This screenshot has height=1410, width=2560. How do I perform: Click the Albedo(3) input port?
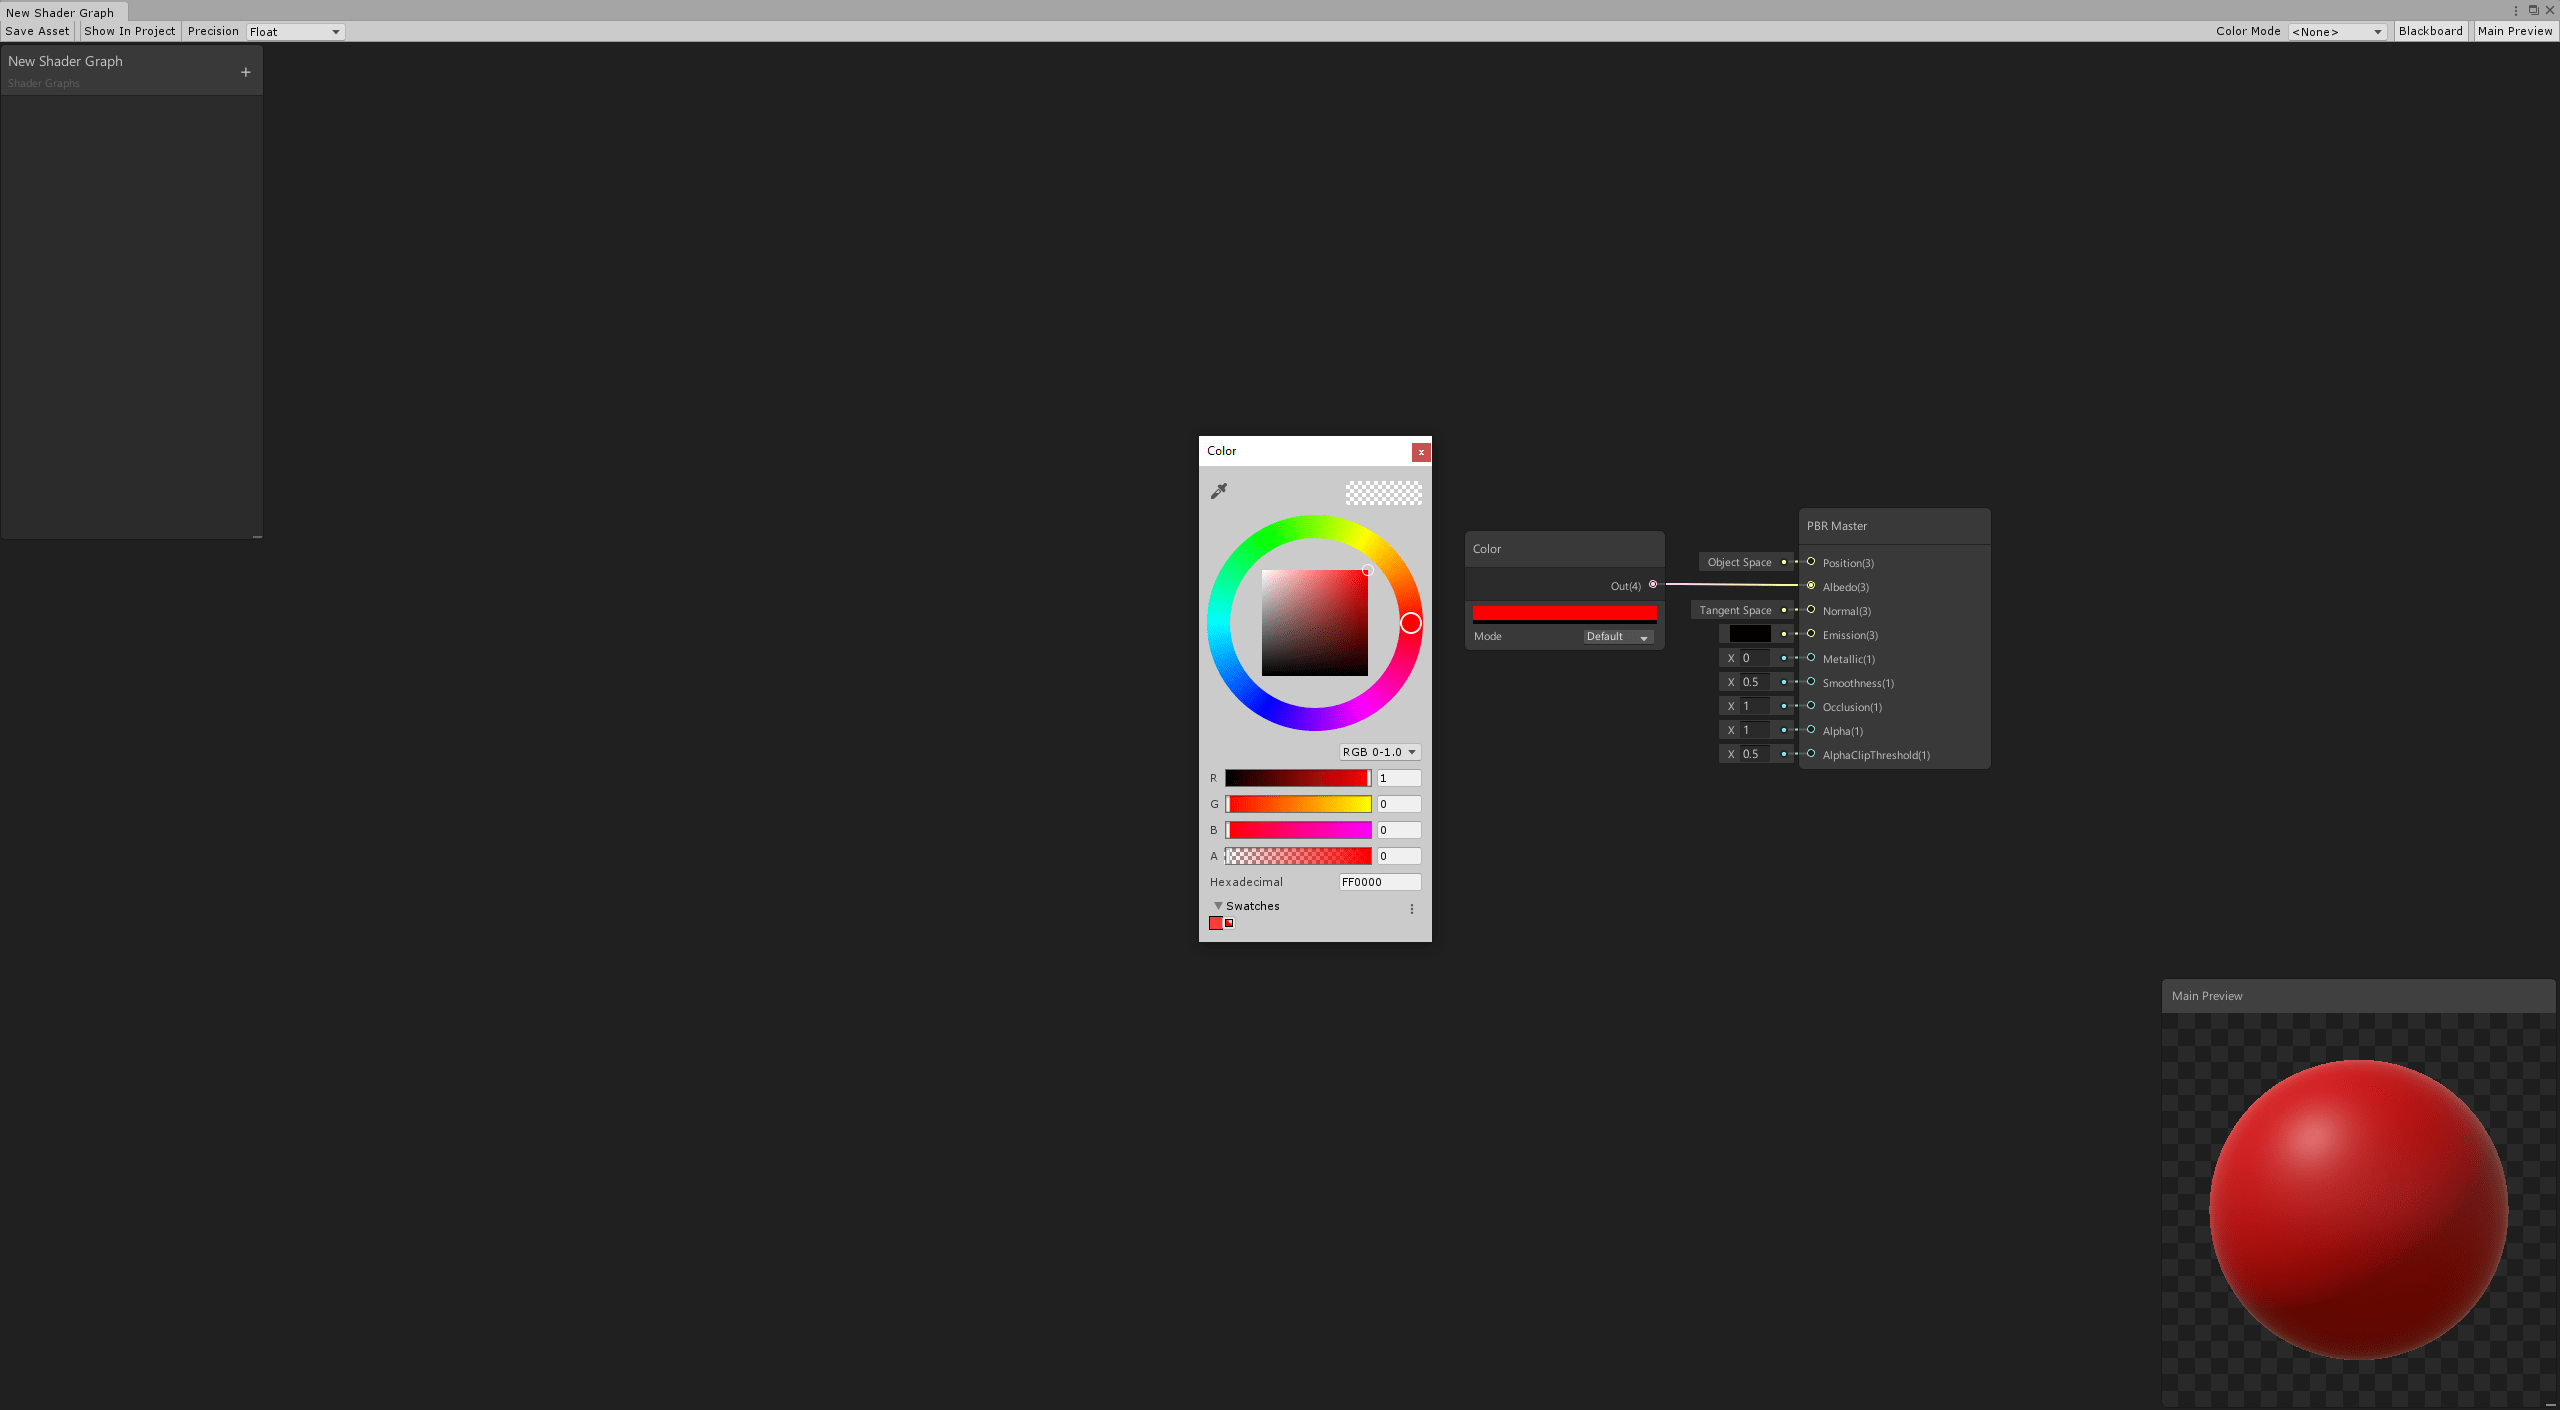[x=1811, y=586]
